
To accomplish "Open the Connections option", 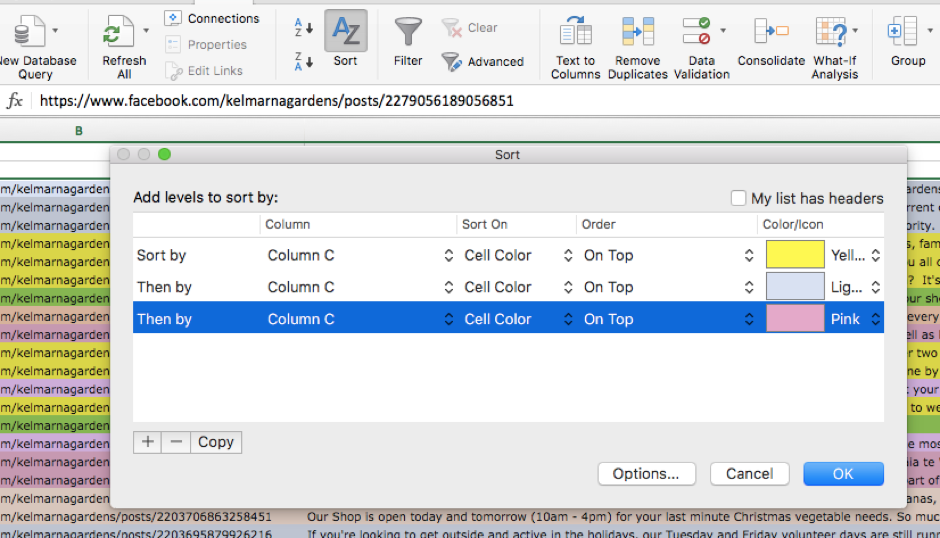I will click(x=212, y=19).
